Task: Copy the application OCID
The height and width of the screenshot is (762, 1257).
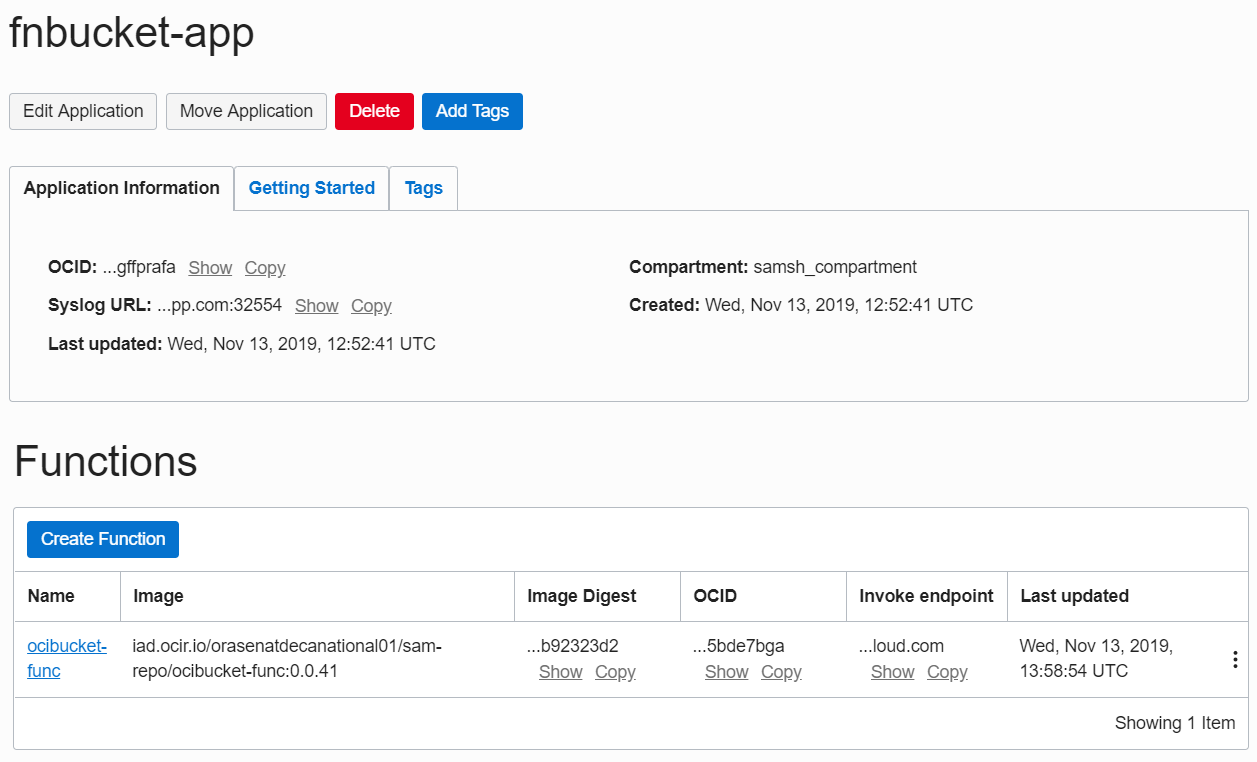Action: (x=264, y=268)
